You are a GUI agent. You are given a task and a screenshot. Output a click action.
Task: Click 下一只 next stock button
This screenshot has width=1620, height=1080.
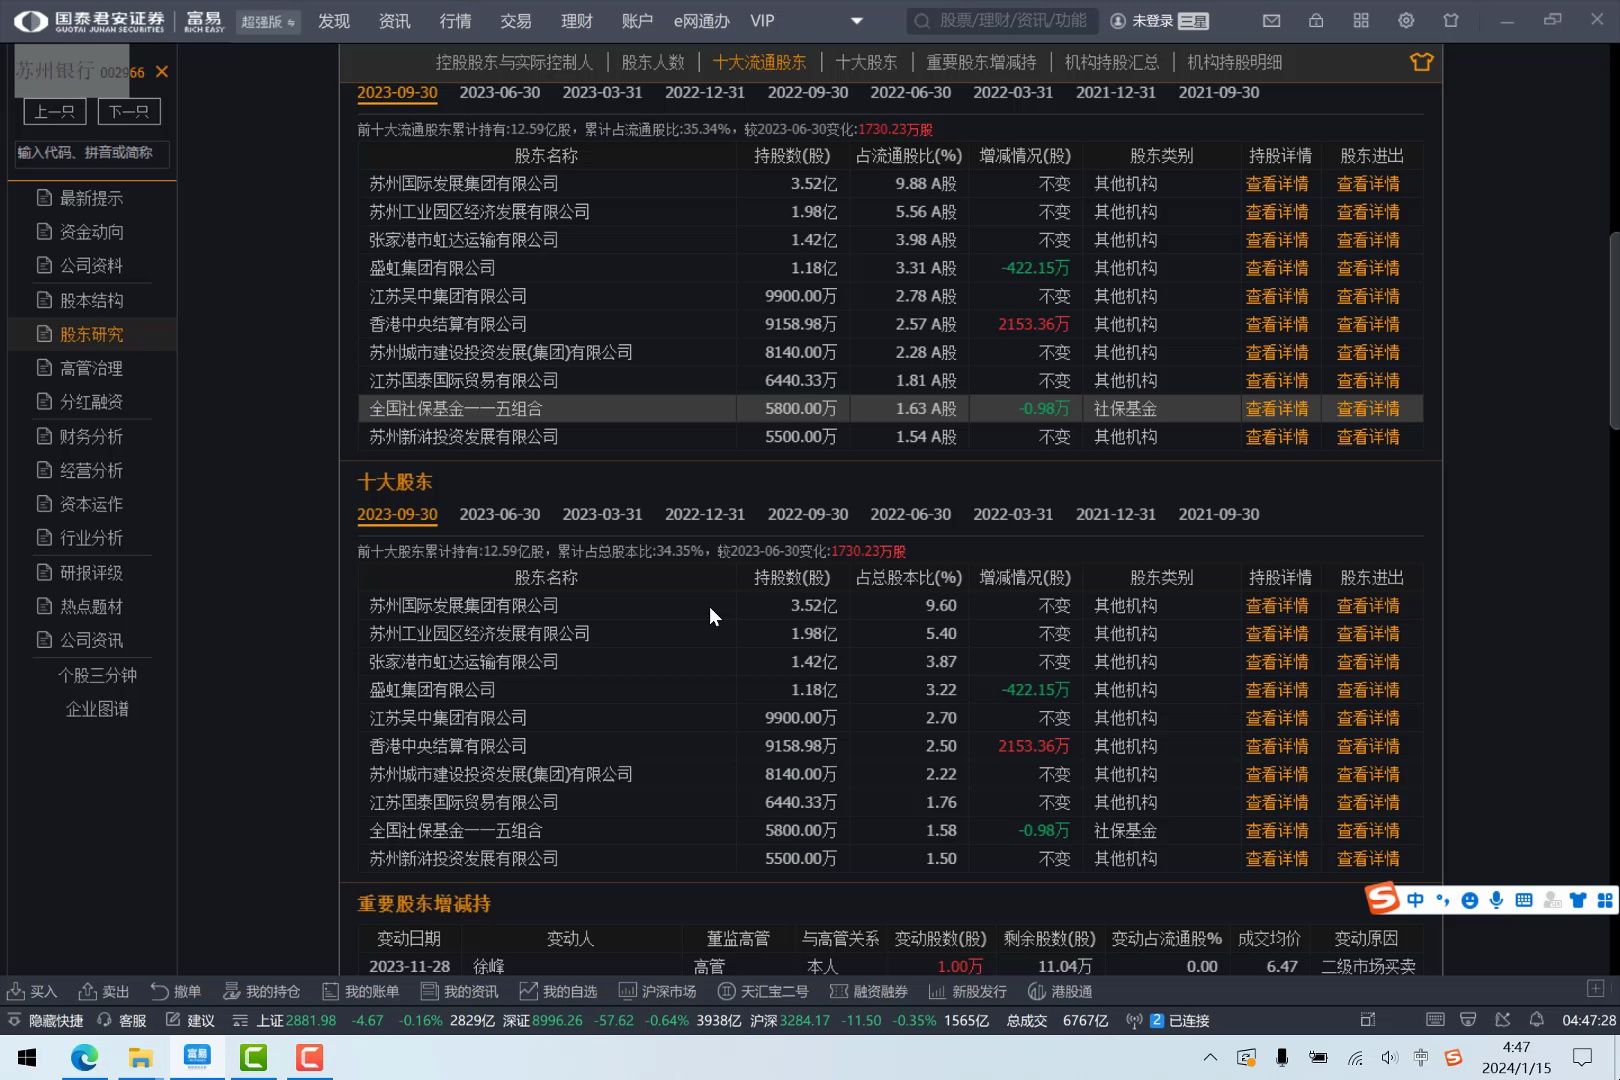pos(129,111)
